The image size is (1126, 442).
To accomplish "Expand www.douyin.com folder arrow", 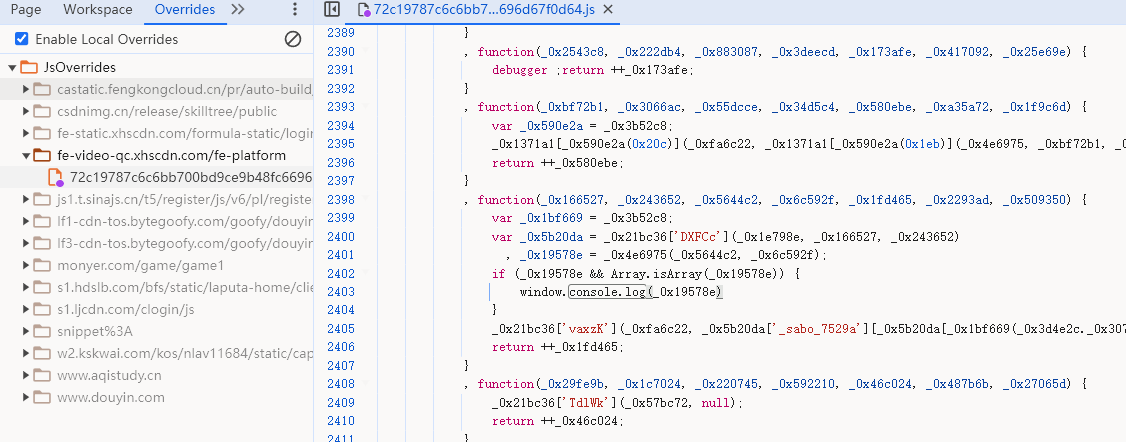I will pyautogui.click(x=26, y=397).
